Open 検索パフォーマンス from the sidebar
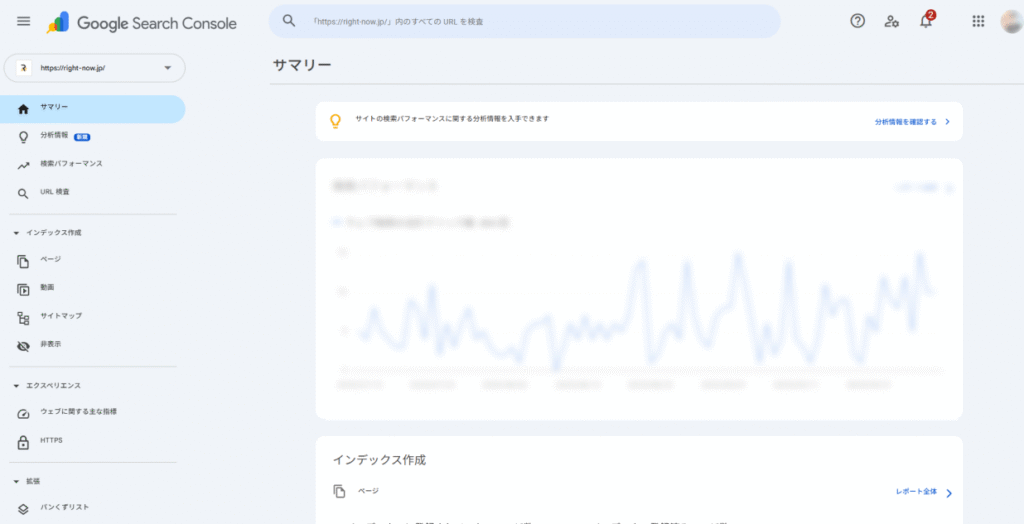Screen dimensions: 1024x524 click(x=71, y=164)
